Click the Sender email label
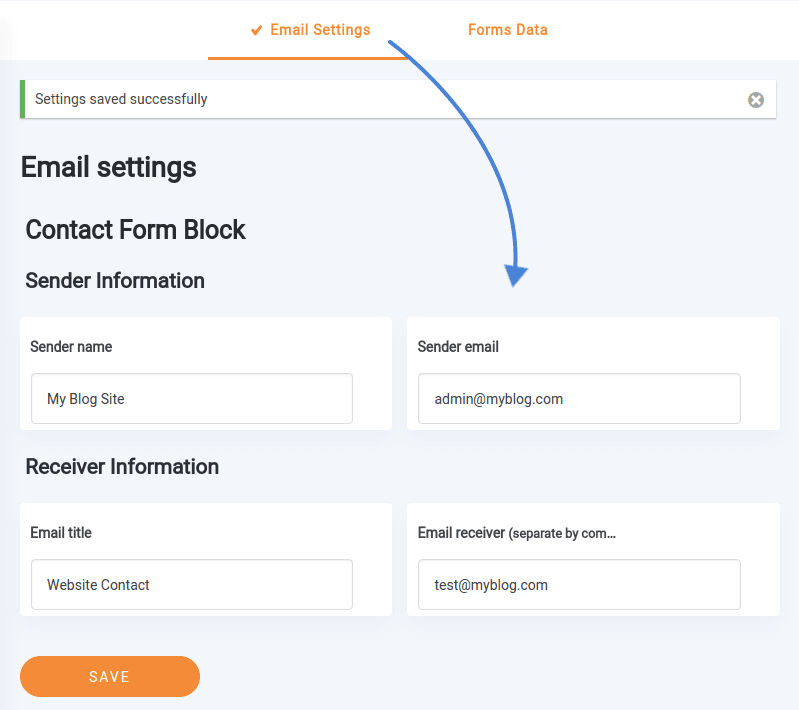The image size is (799, 710). [458, 347]
